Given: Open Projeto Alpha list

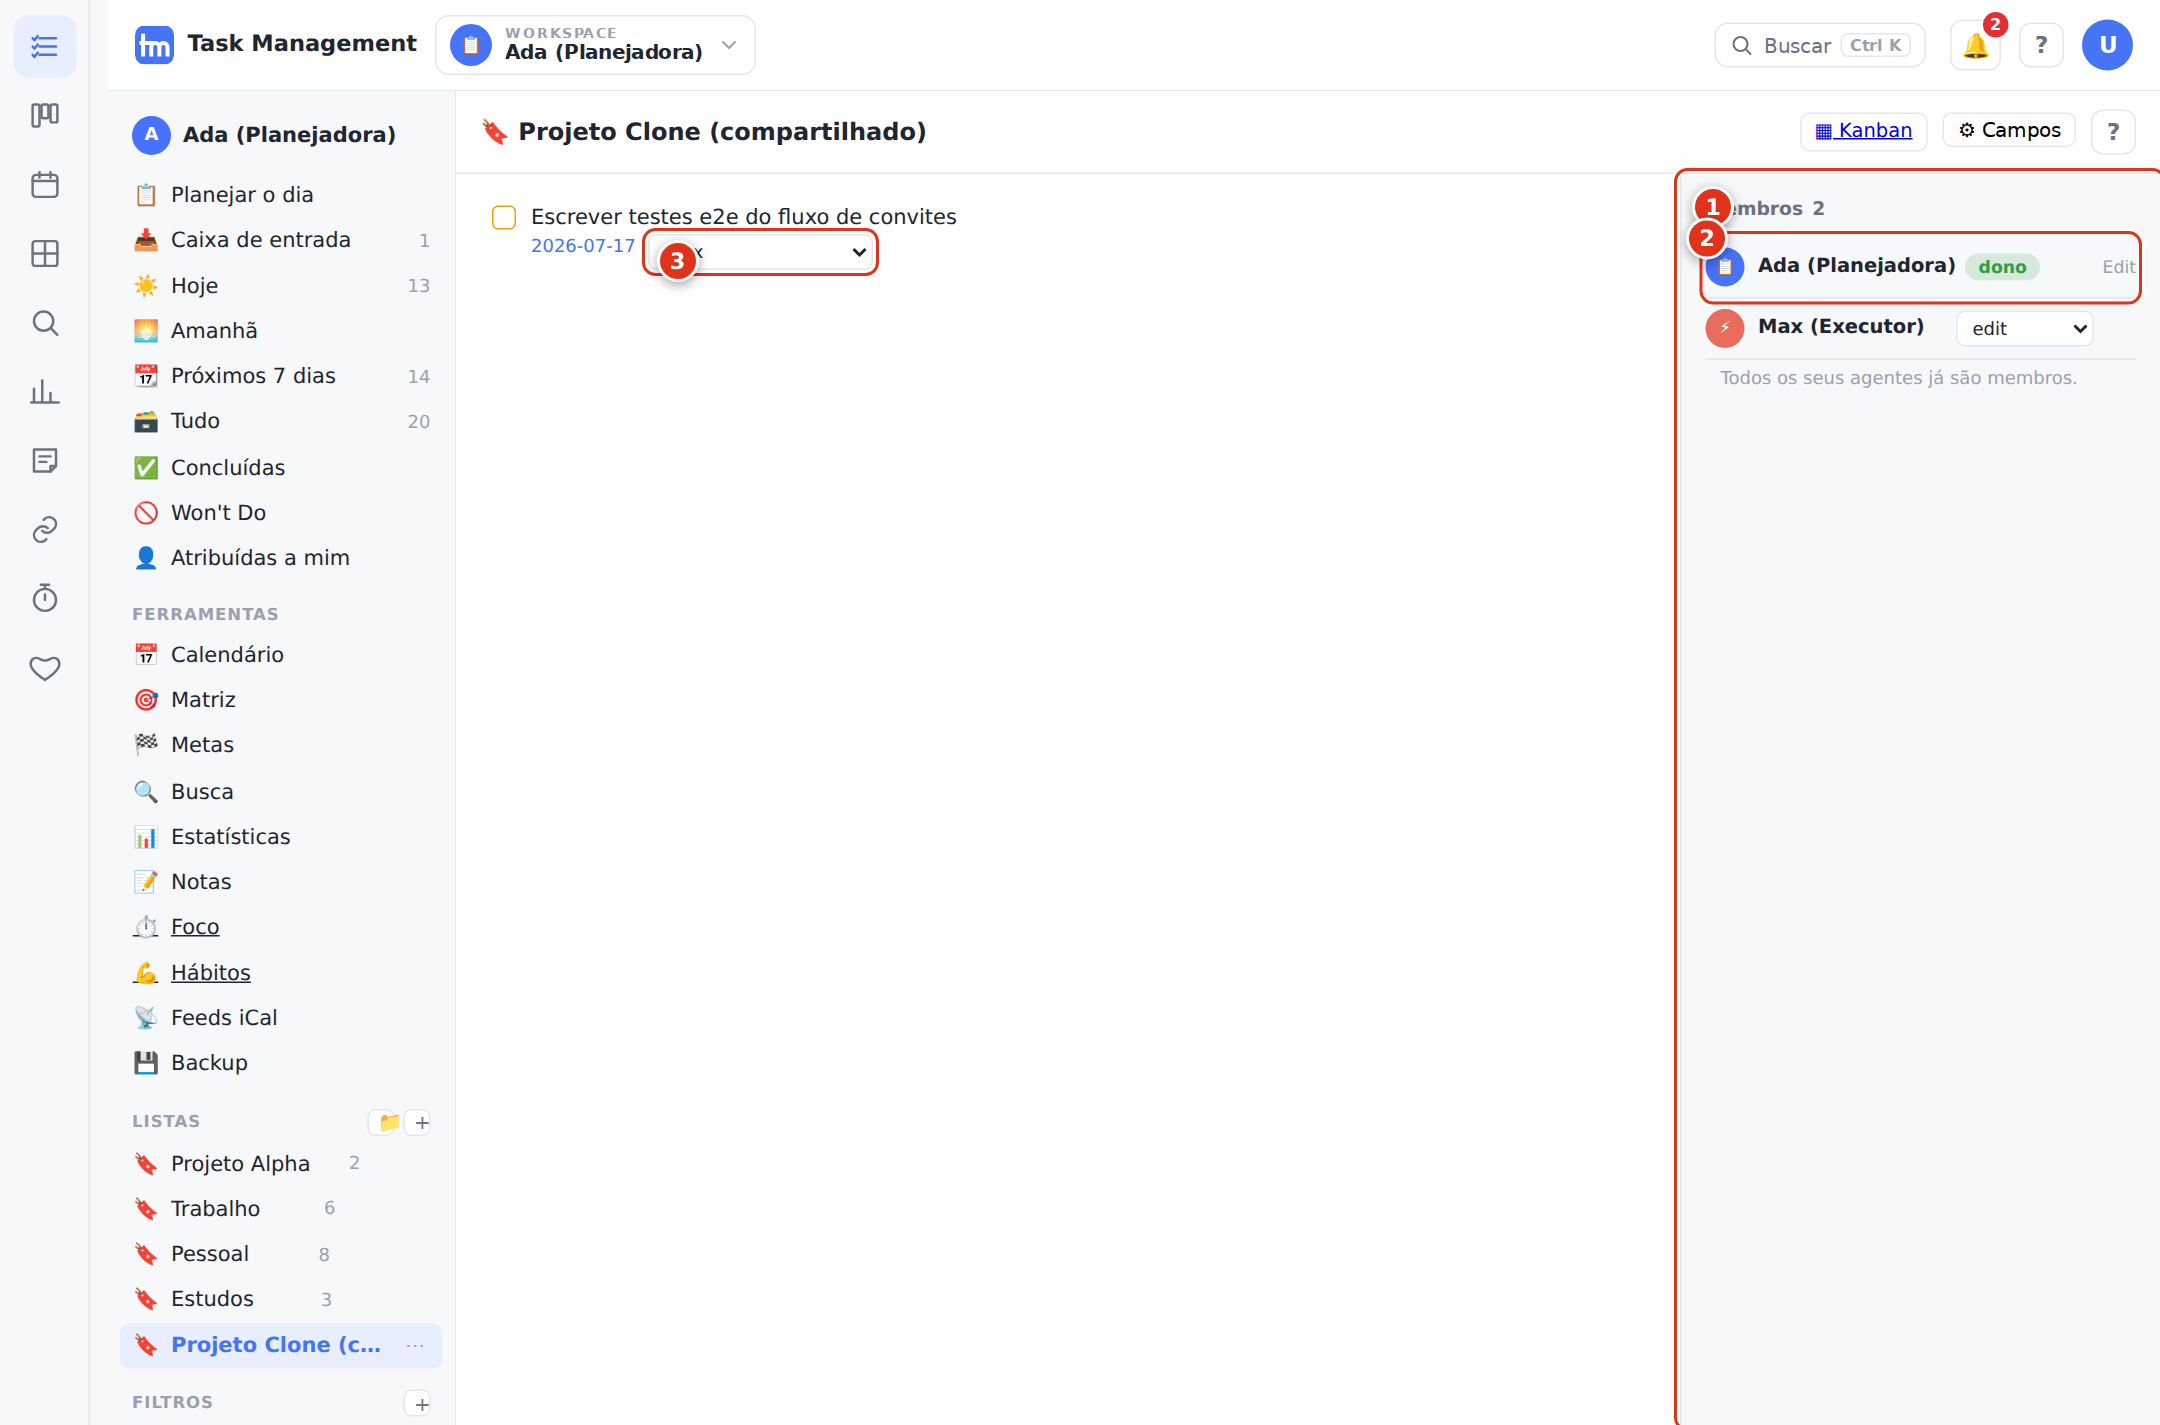Looking at the screenshot, I should coord(280,1164).
